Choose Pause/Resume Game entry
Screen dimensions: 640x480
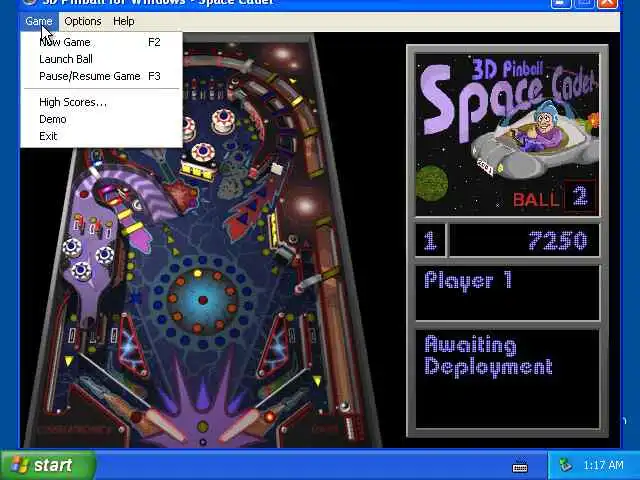100,76
